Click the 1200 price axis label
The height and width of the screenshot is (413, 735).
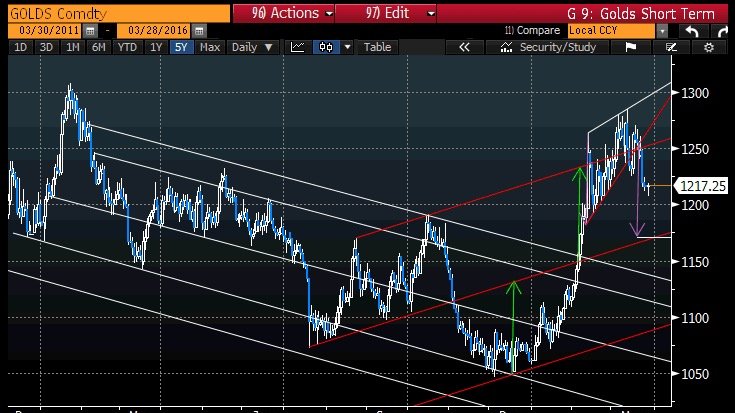695,205
